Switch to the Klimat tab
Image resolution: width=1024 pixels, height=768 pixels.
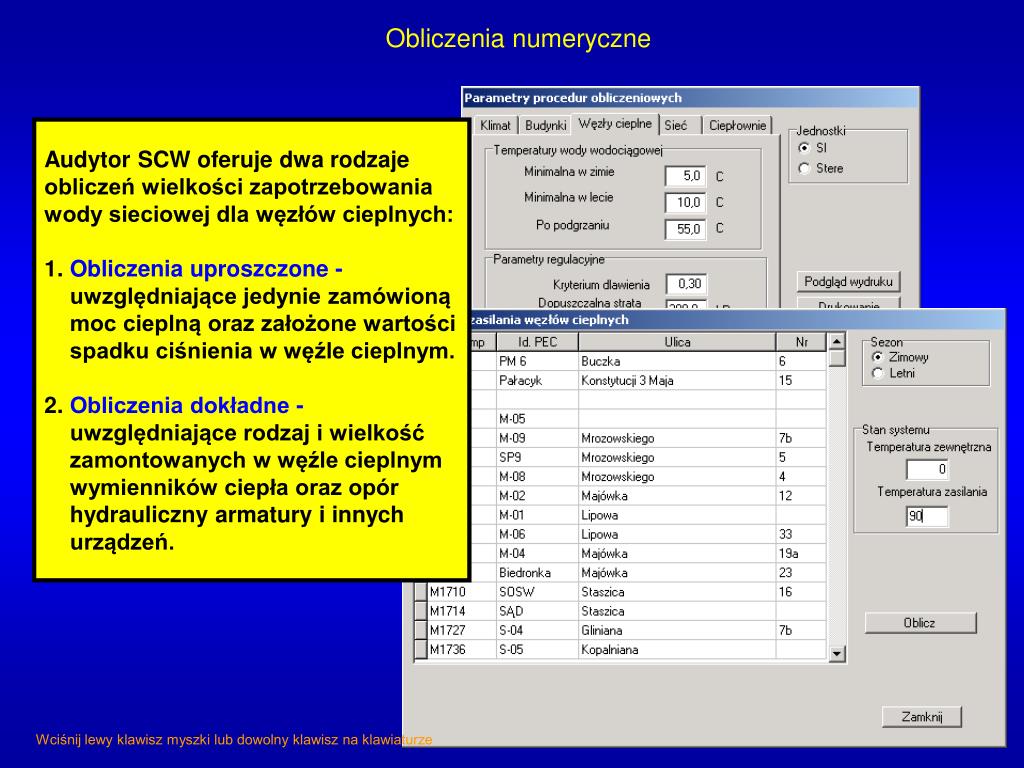(x=495, y=125)
